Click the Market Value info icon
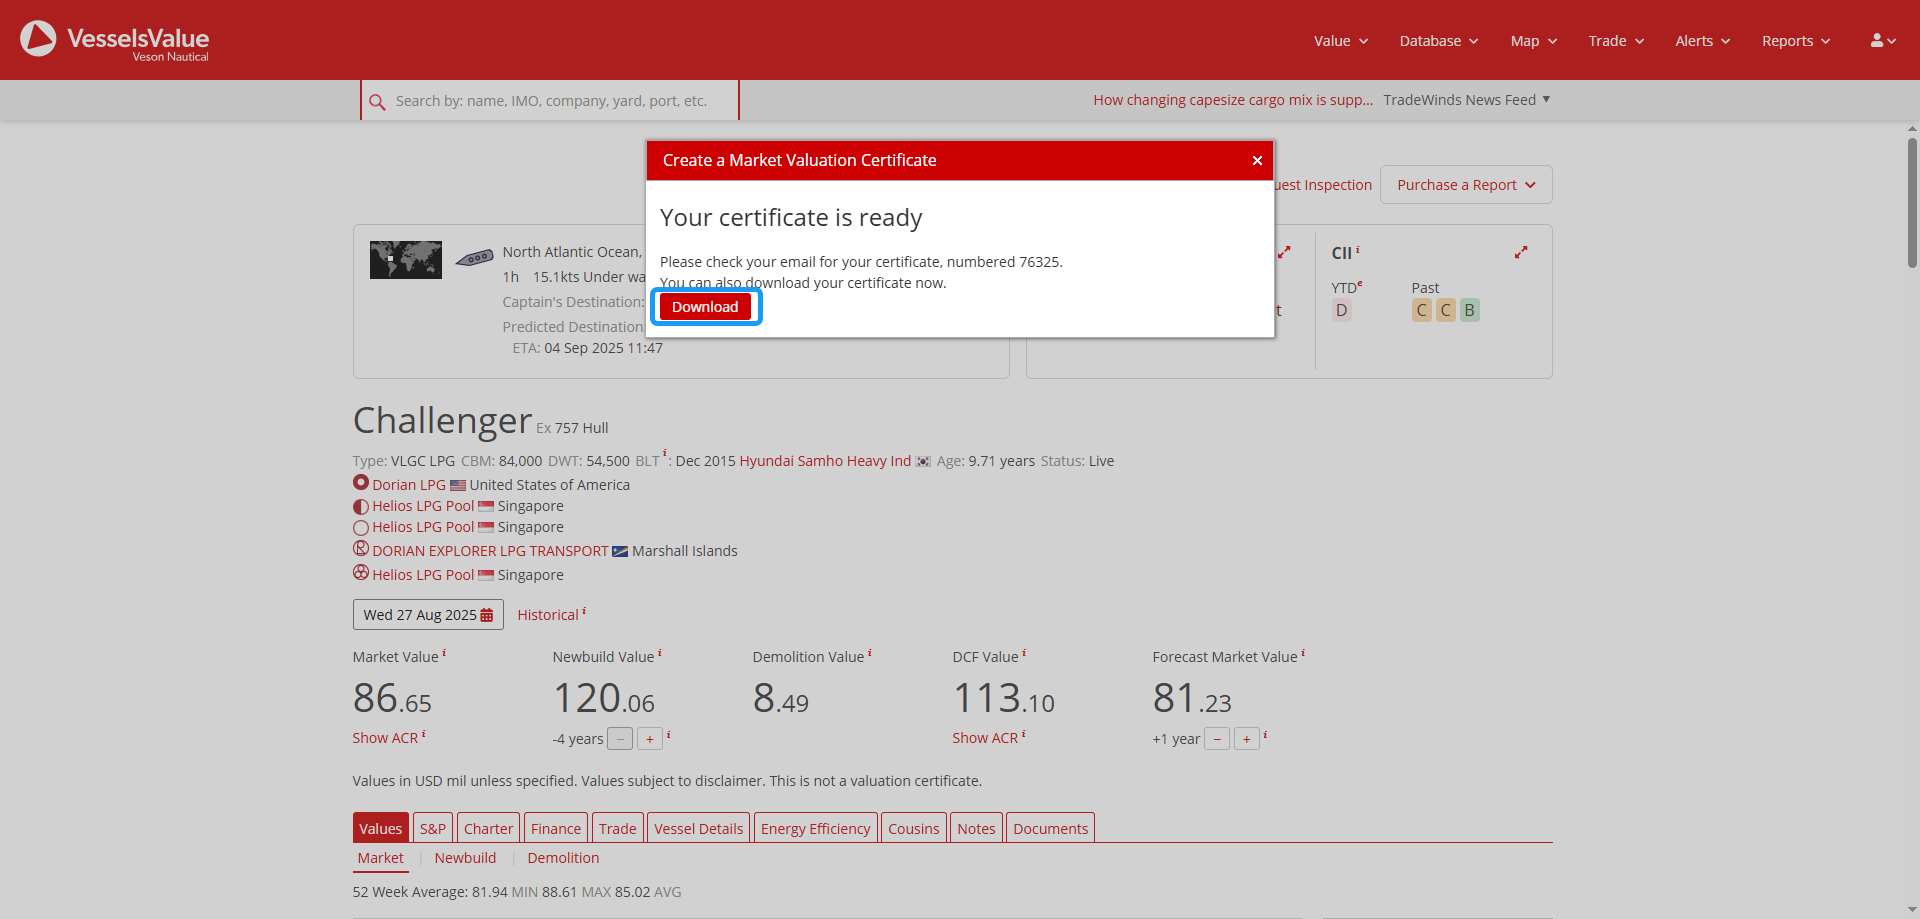Image resolution: width=1920 pixels, height=919 pixels. point(444,654)
